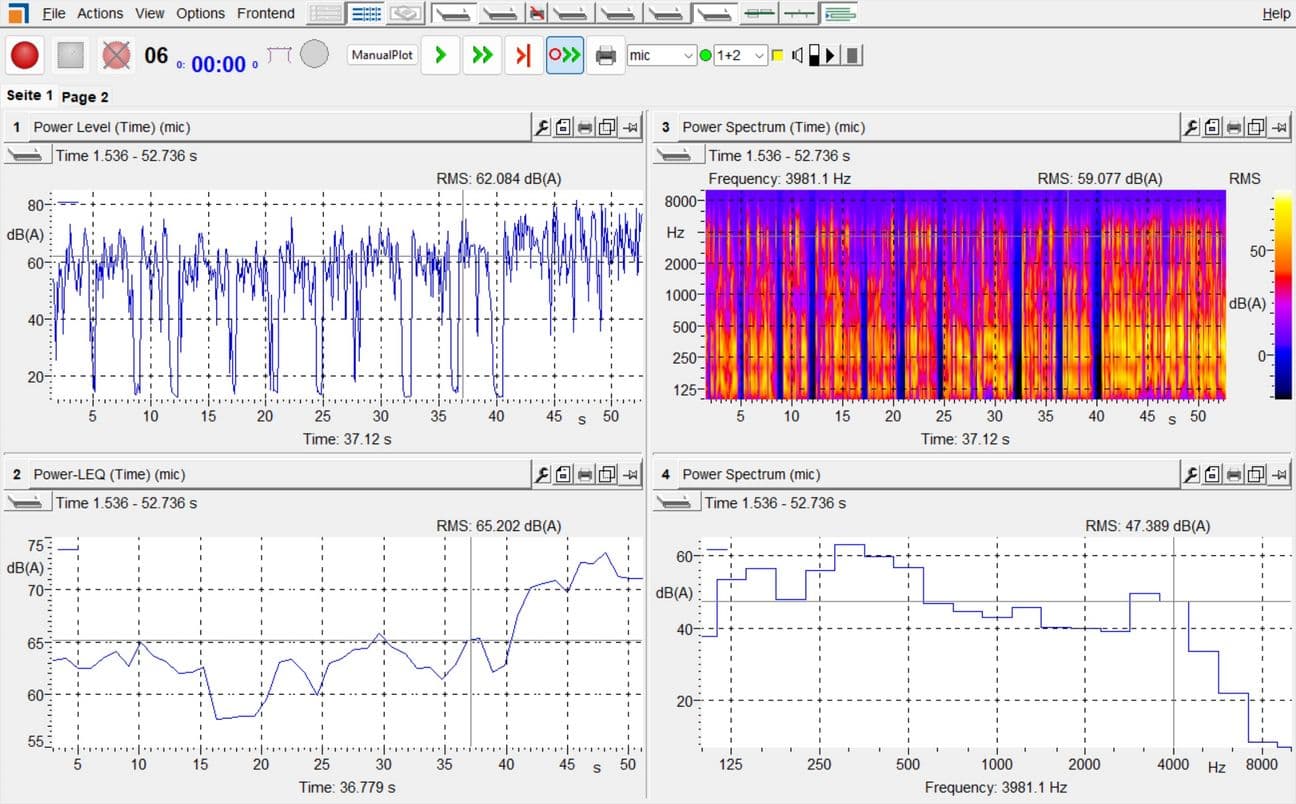Screen dimensions: 1296x804
Task: Click the copy page icon of panel 4 Power Spectrum
Action: pyautogui.click(x=1212, y=474)
